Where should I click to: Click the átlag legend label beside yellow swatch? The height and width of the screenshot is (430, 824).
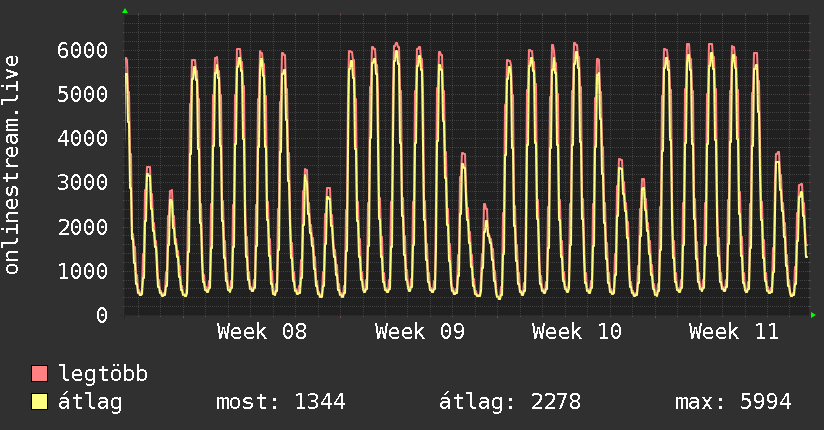pyautogui.click(x=90, y=402)
